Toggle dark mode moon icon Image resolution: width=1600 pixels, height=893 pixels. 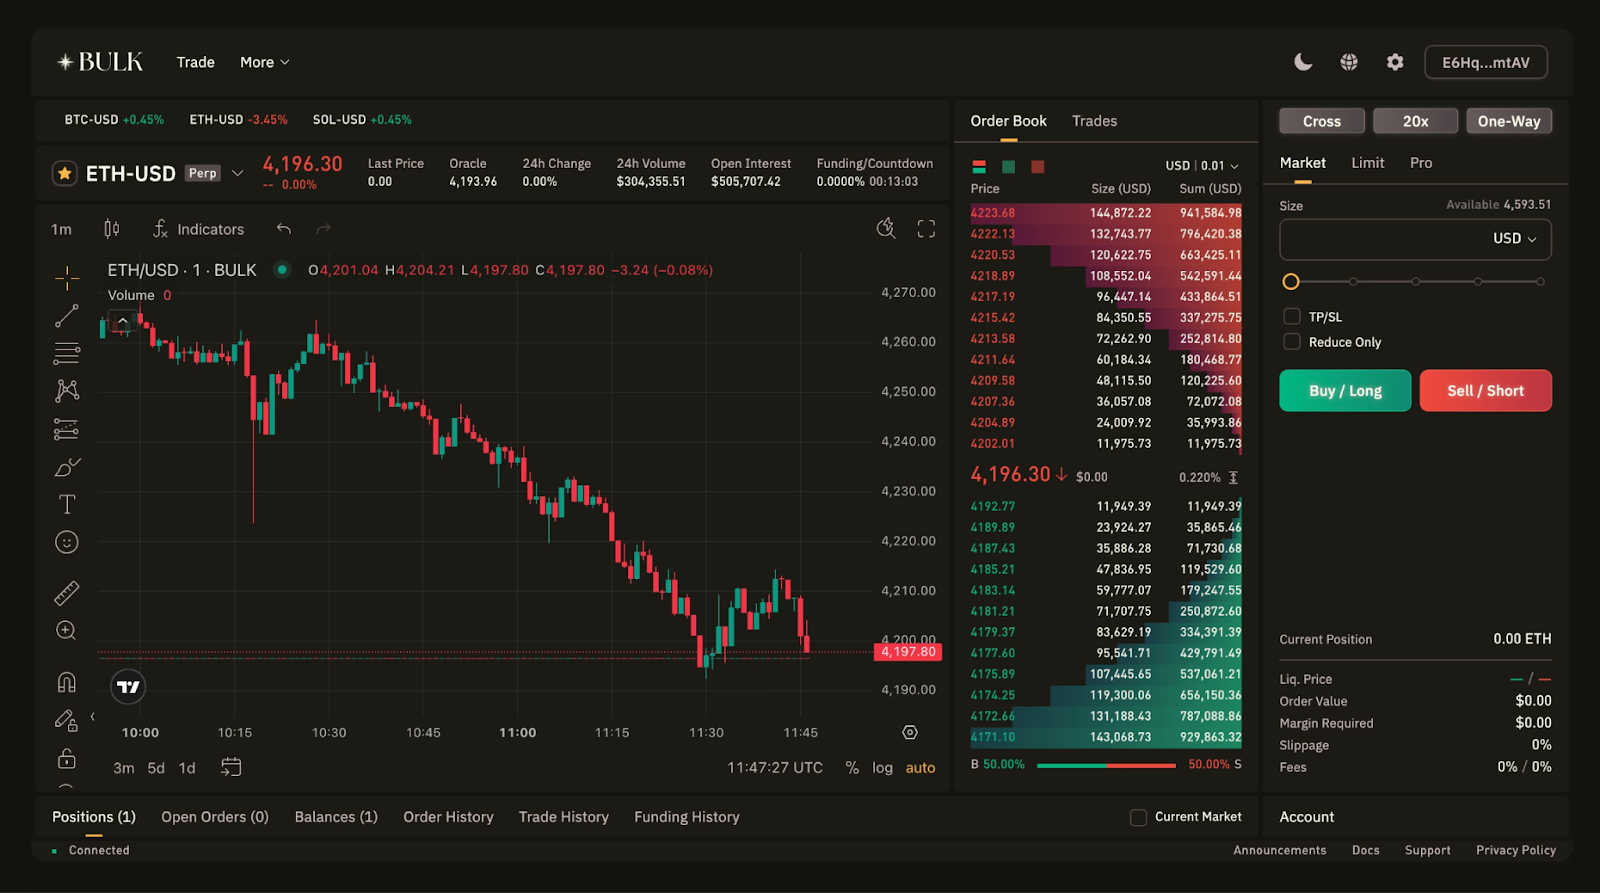pyautogui.click(x=1303, y=62)
